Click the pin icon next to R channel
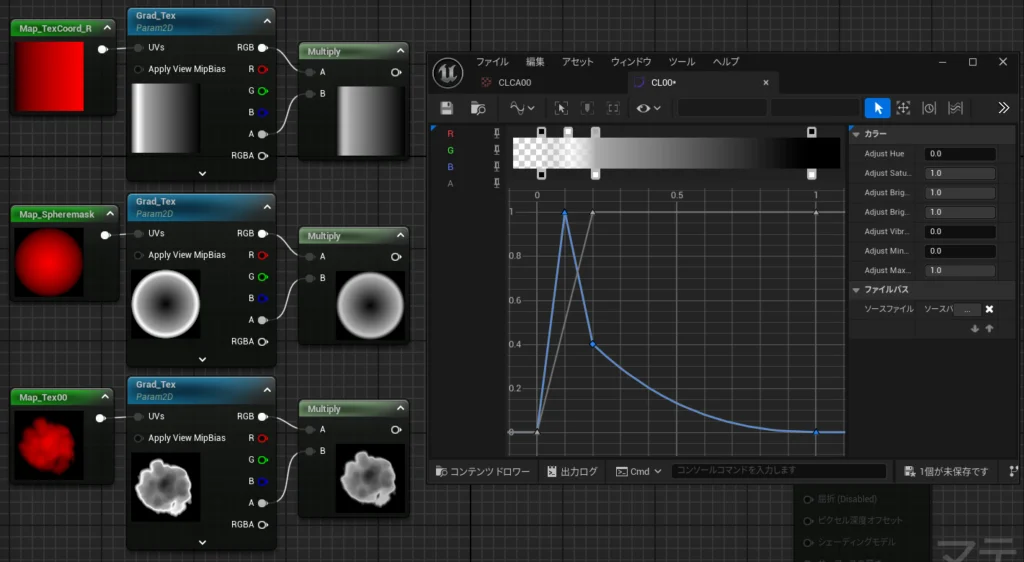The height and width of the screenshot is (562, 1024). click(497, 132)
